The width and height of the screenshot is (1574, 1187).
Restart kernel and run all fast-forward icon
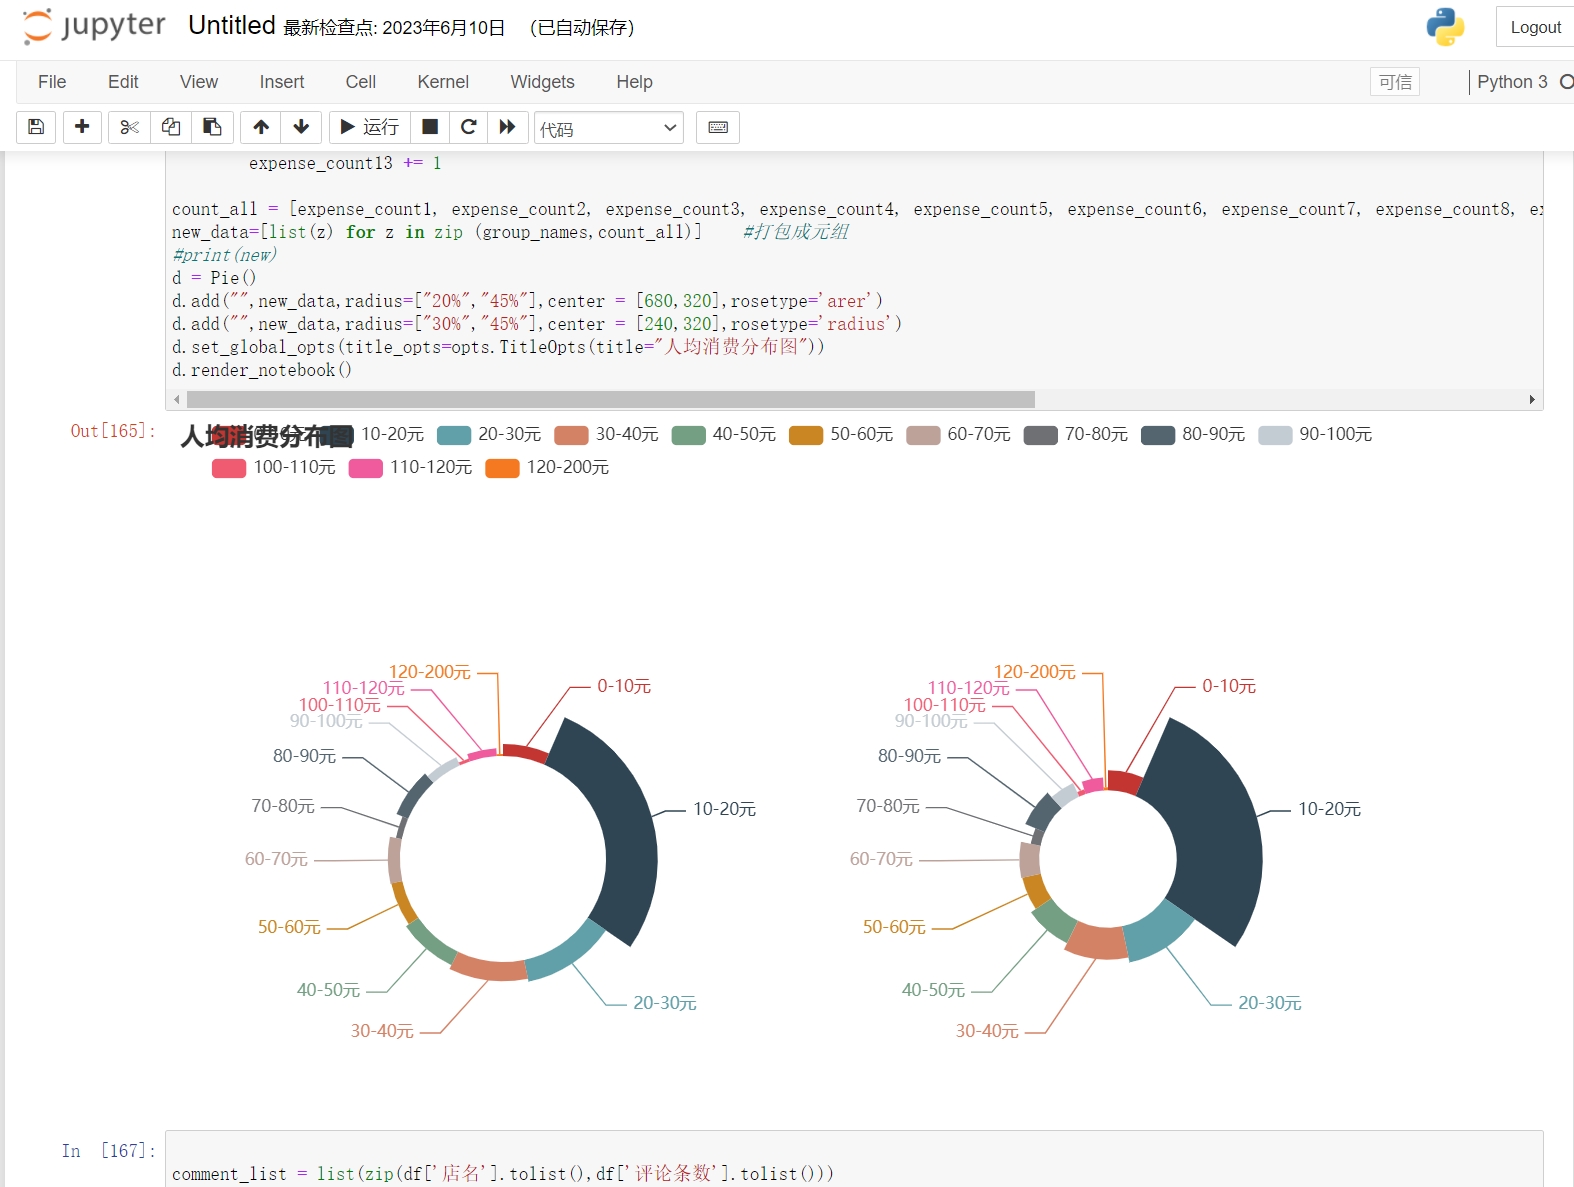tap(507, 127)
